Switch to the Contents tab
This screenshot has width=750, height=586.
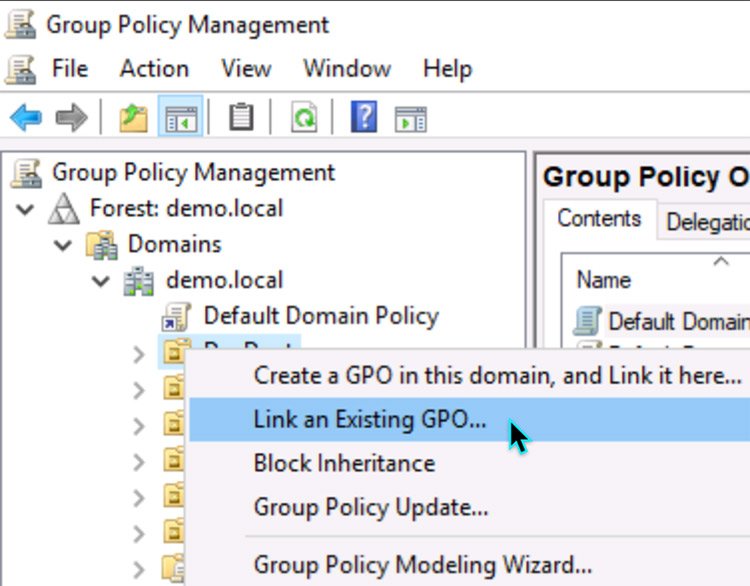(598, 219)
